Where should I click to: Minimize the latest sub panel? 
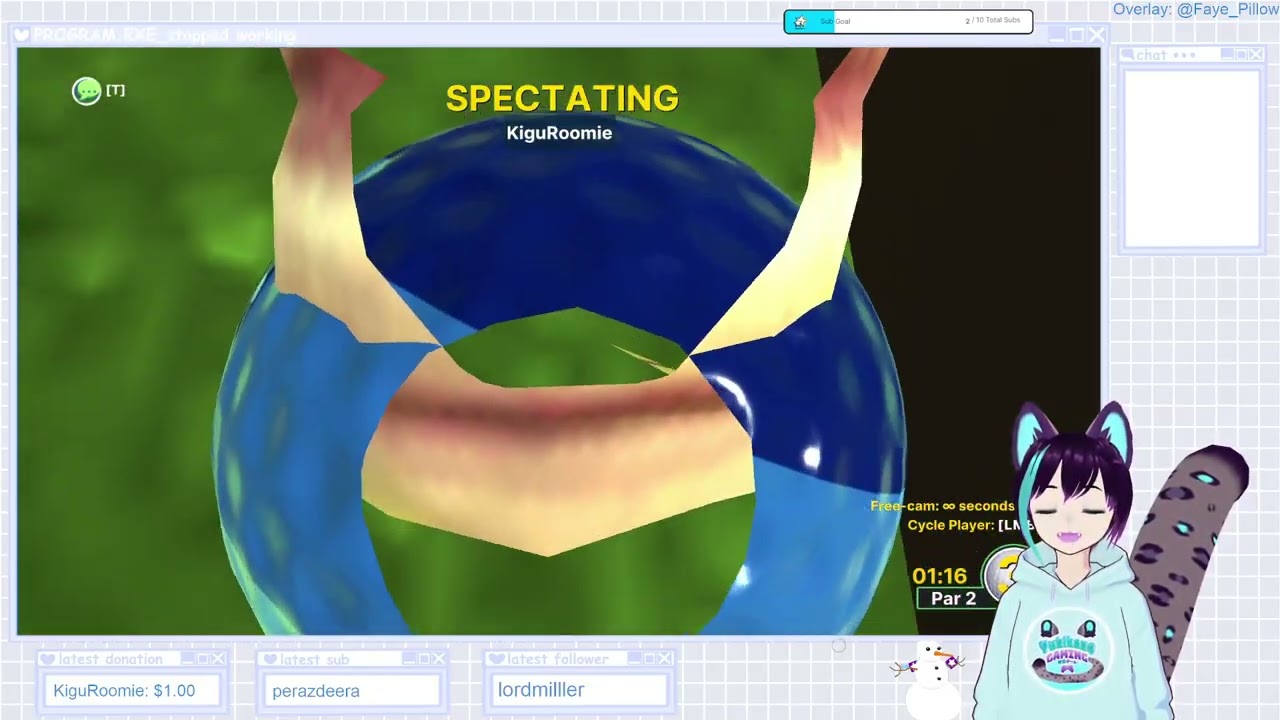click(409, 659)
